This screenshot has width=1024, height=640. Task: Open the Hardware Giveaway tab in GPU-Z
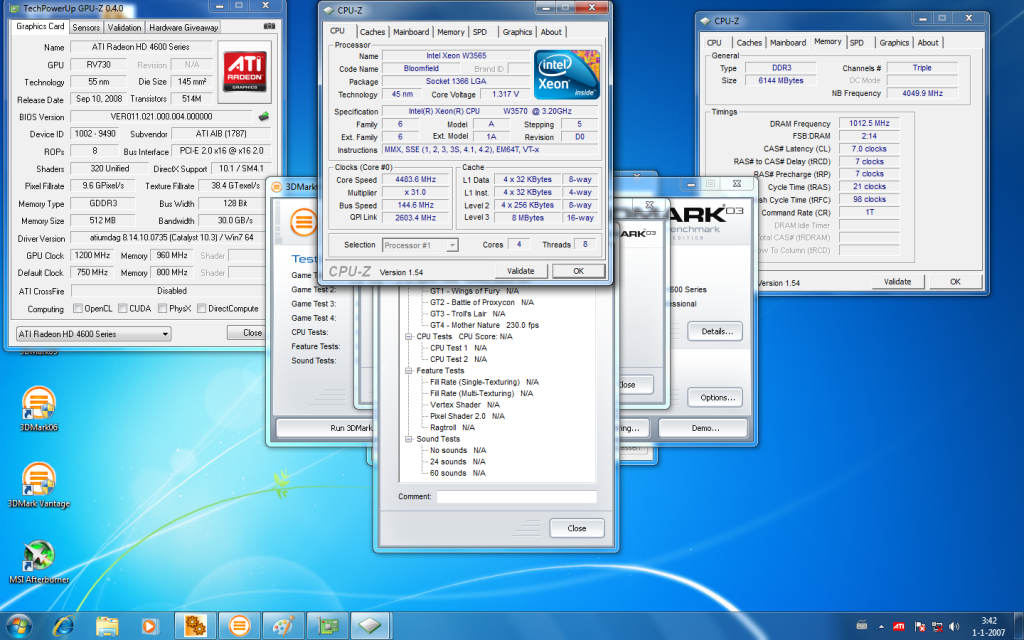click(184, 27)
